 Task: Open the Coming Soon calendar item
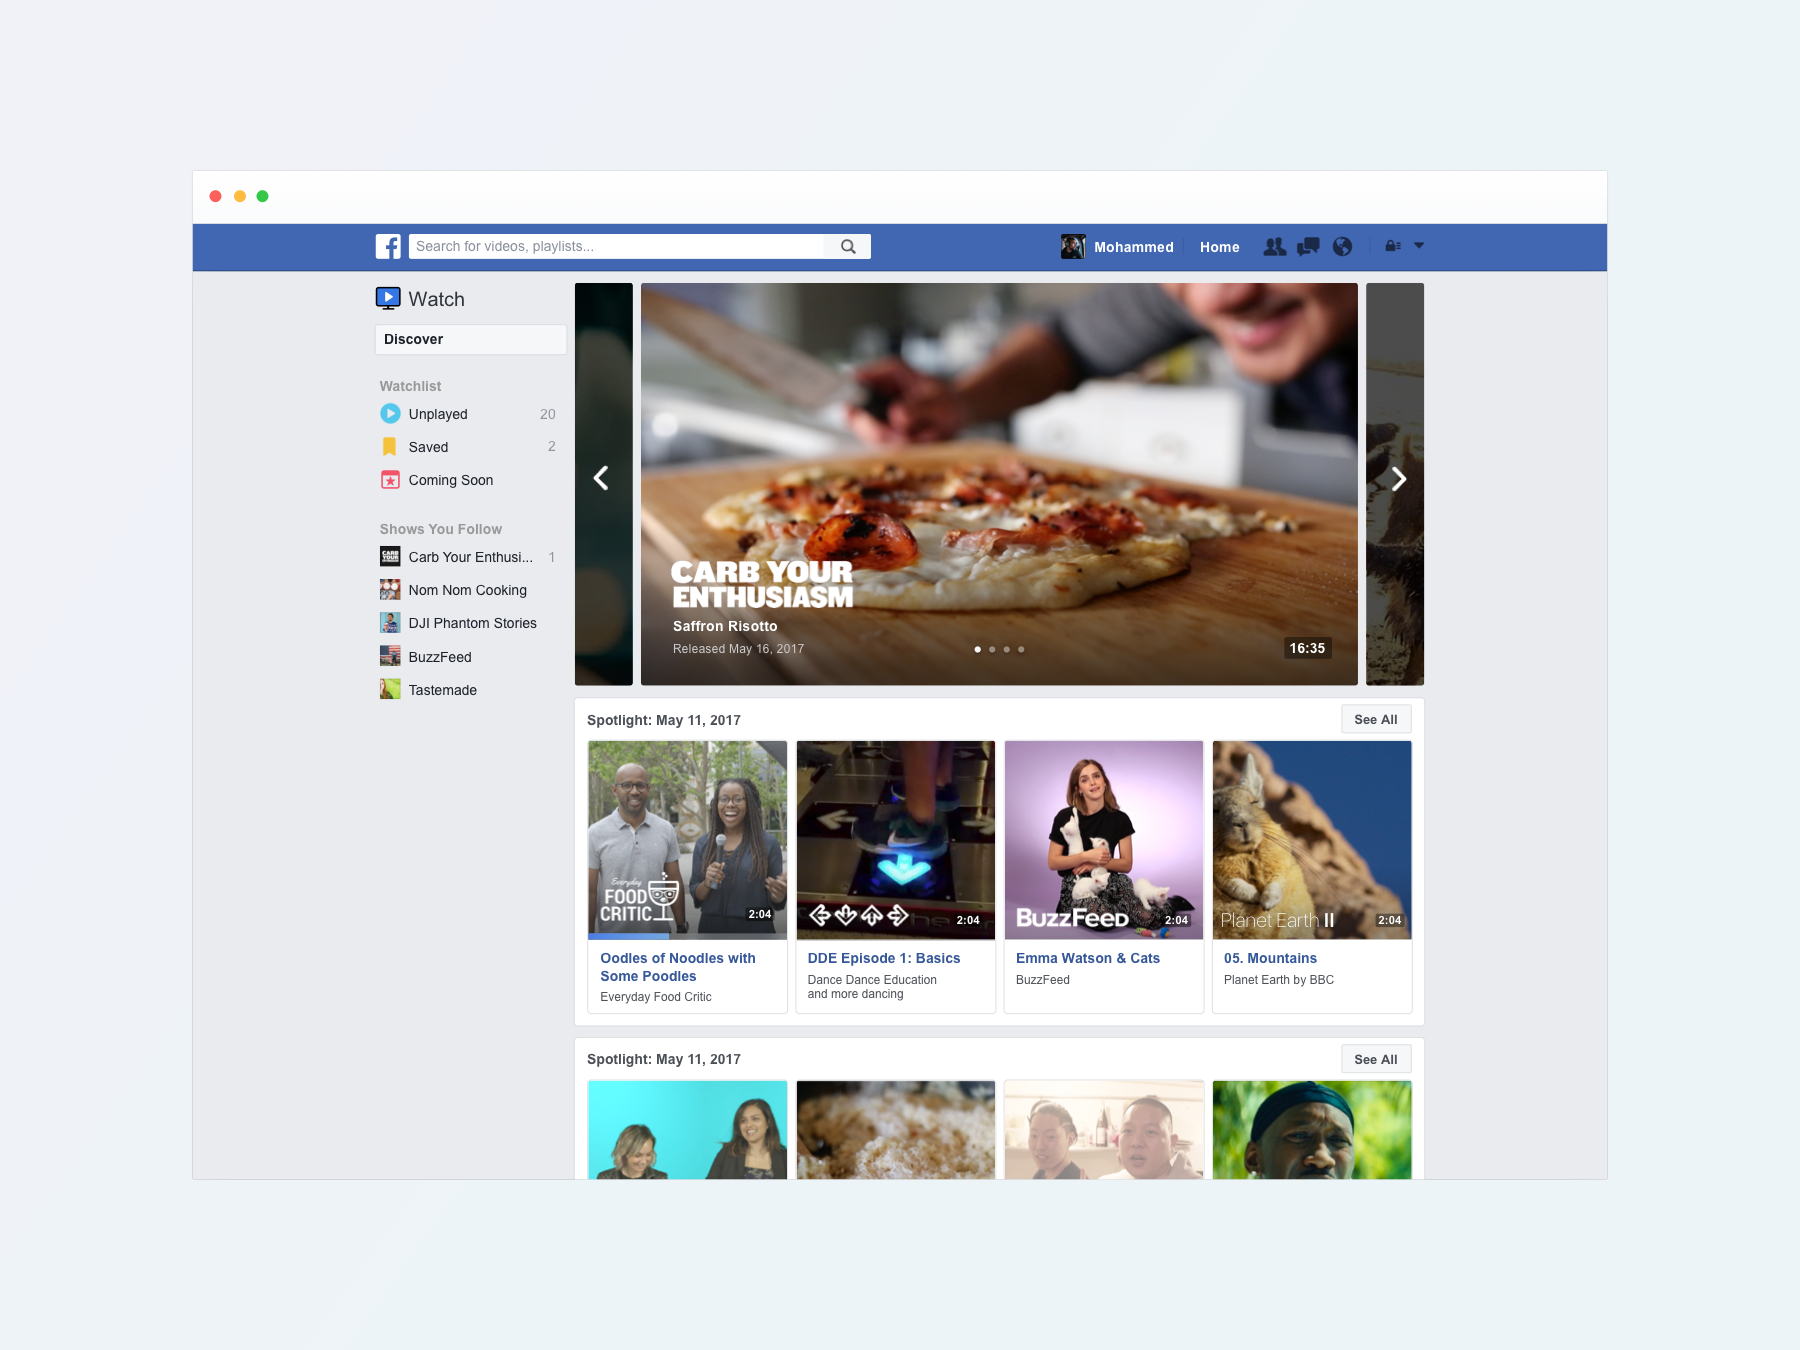450,480
